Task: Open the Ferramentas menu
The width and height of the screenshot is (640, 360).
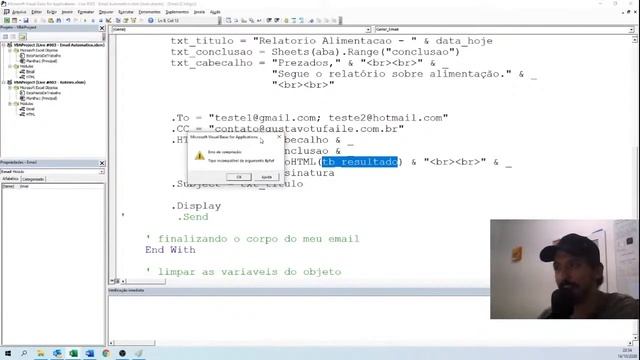Action: coord(149,12)
